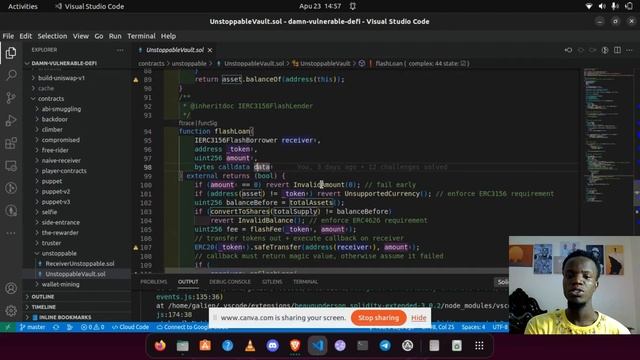This screenshot has width=640, height=360.
Task: Open the Run and Debug view
Action: point(11,120)
